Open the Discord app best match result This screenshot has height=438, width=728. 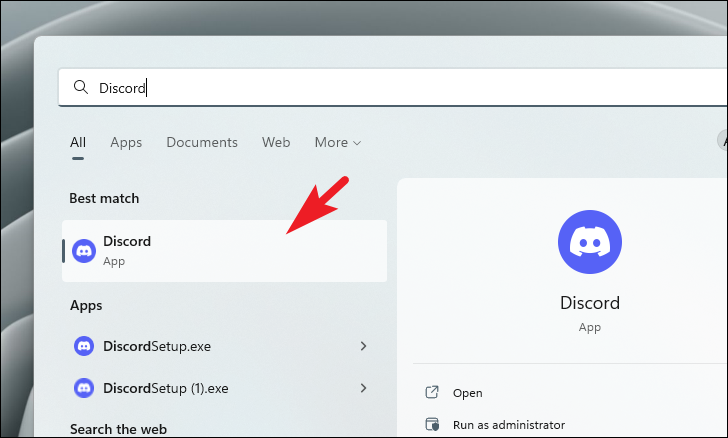click(x=225, y=251)
